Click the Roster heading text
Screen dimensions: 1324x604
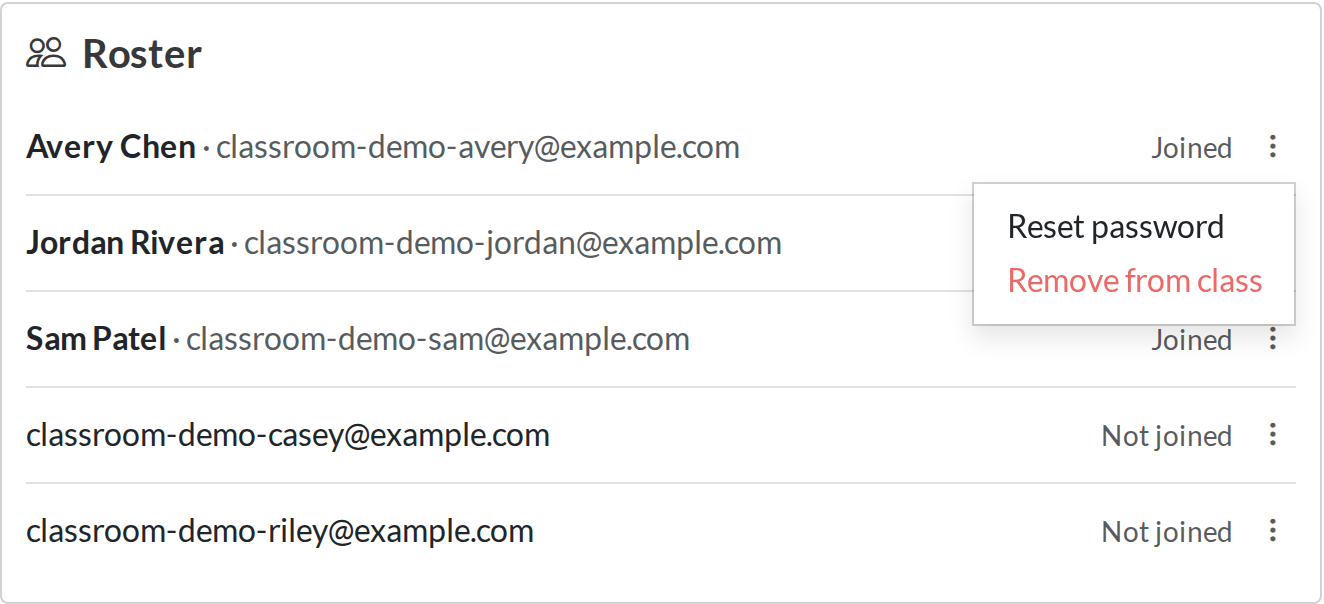pos(142,54)
